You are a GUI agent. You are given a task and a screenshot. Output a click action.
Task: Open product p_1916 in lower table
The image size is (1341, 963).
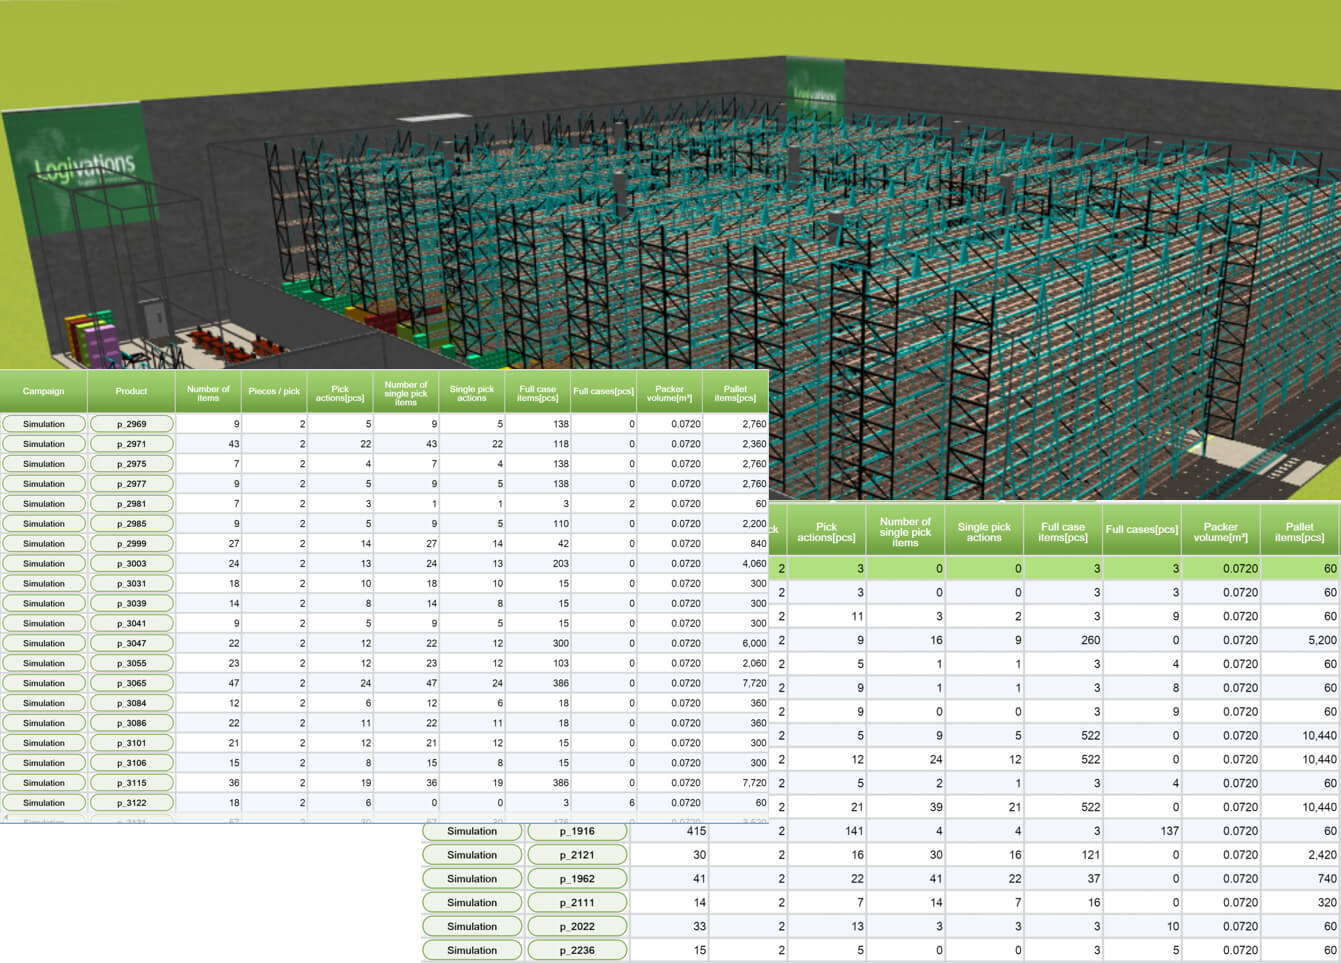pyautogui.click(x=577, y=831)
